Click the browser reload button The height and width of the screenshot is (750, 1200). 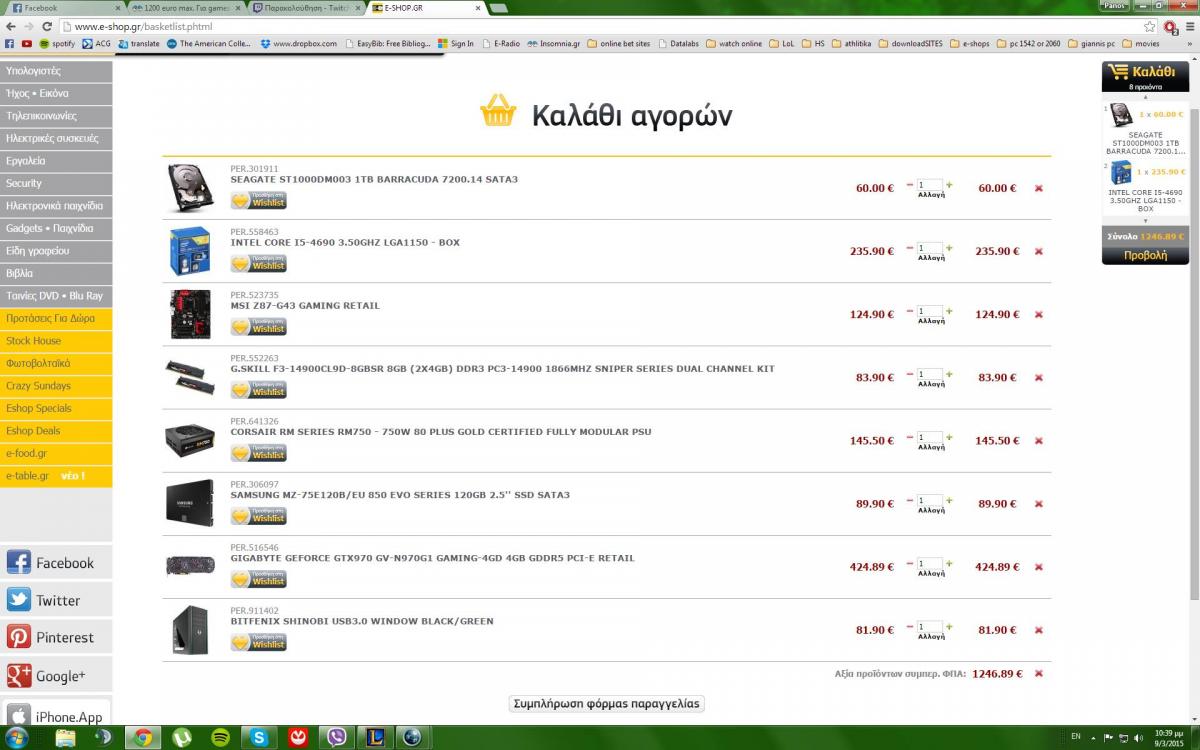tap(48, 26)
